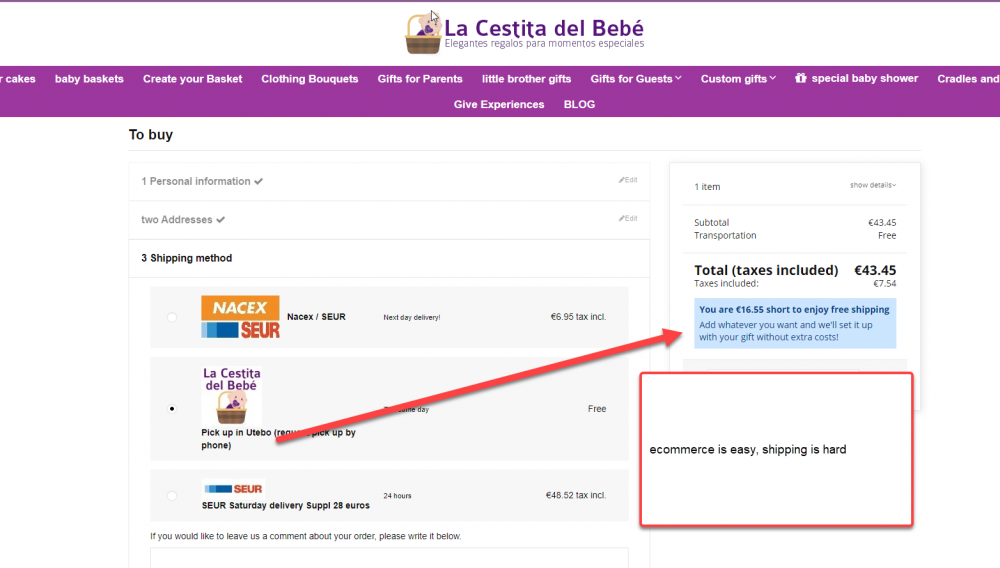Click the To buy page heading
The width and height of the screenshot is (1000, 568).
(x=151, y=135)
